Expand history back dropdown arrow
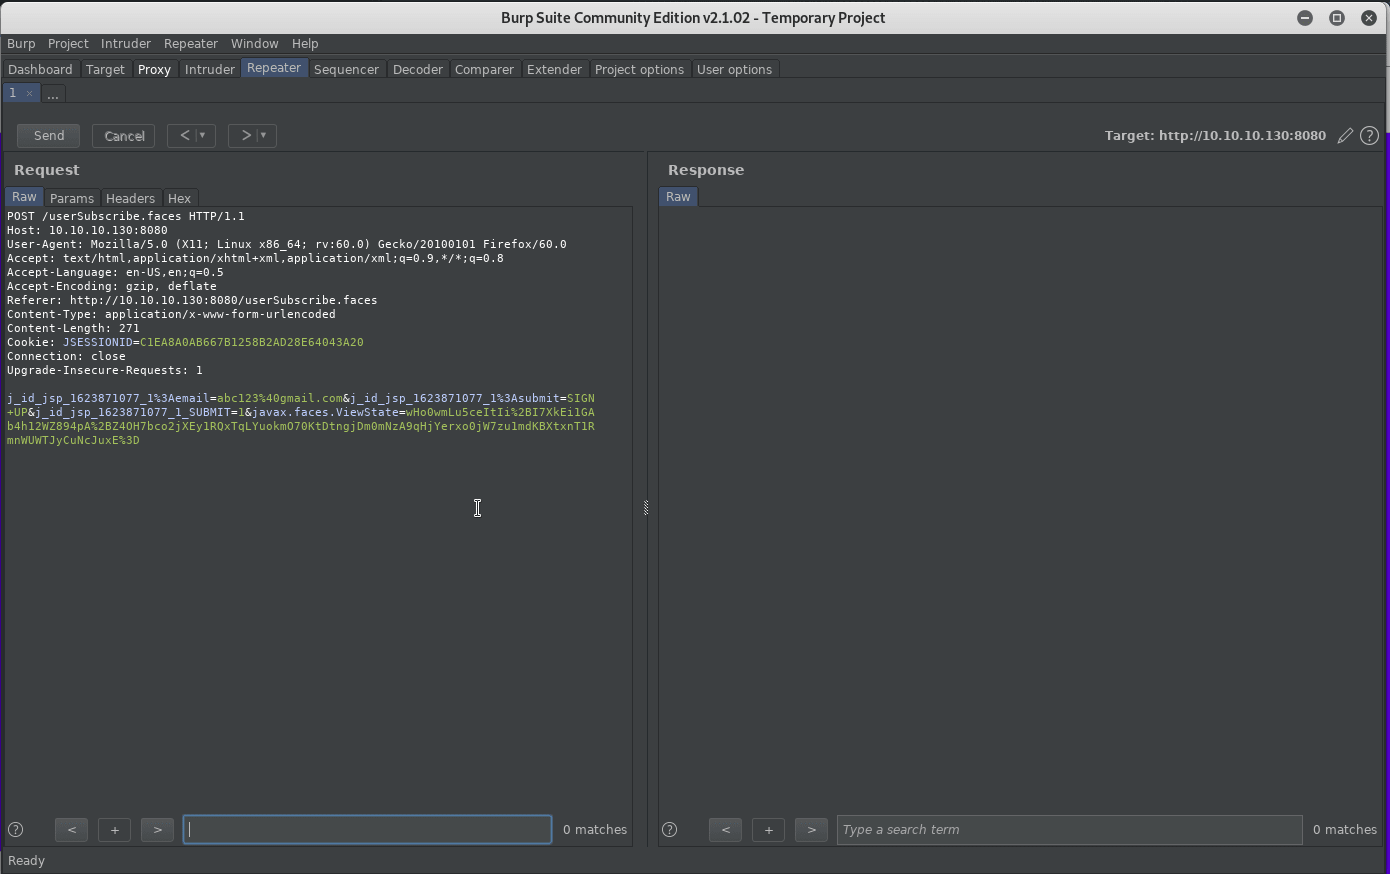 coord(203,135)
